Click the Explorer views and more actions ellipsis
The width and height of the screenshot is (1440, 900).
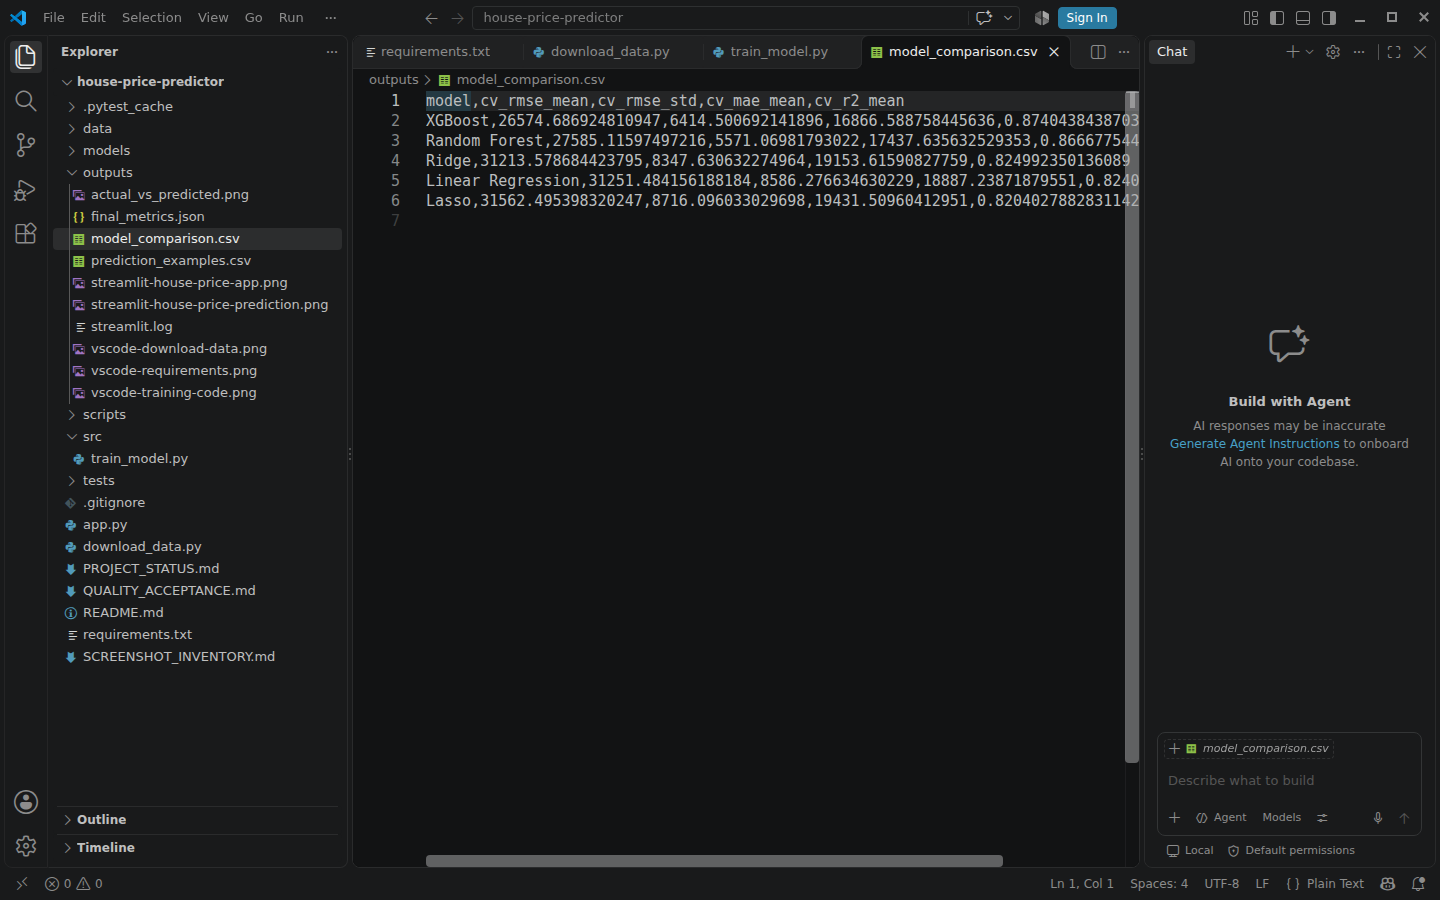[332, 52]
